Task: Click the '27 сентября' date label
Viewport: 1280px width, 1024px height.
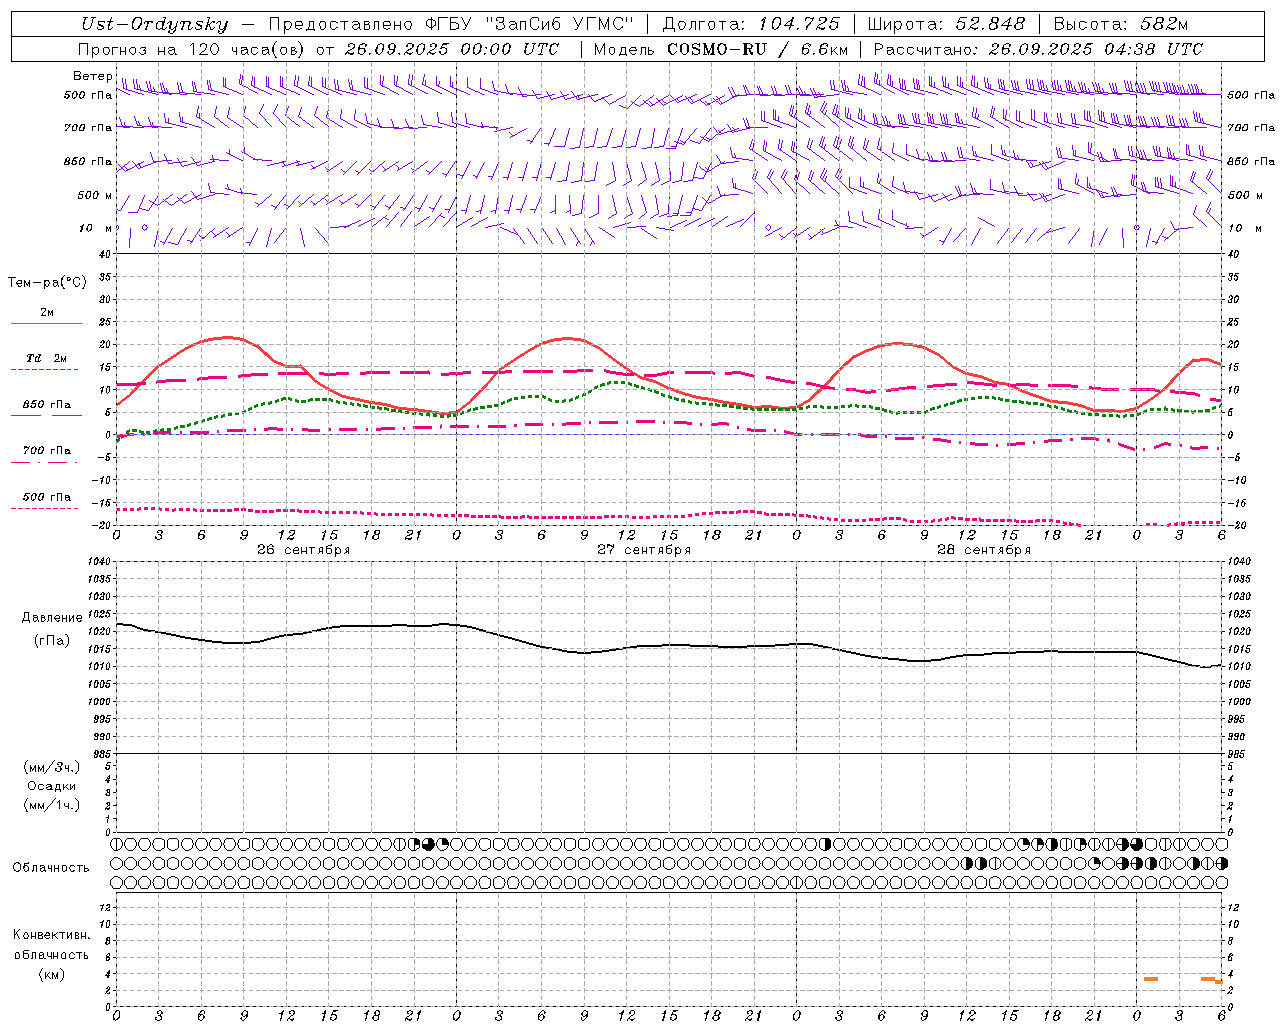Action: (x=644, y=550)
